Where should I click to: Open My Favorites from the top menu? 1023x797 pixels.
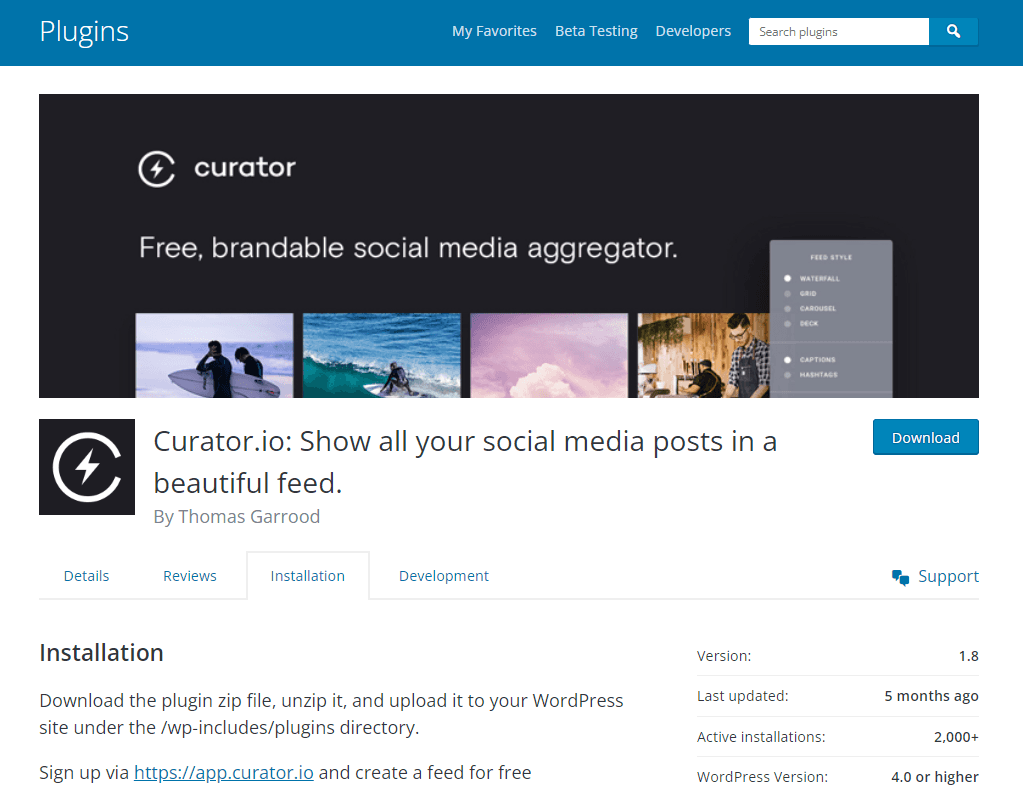click(x=494, y=31)
